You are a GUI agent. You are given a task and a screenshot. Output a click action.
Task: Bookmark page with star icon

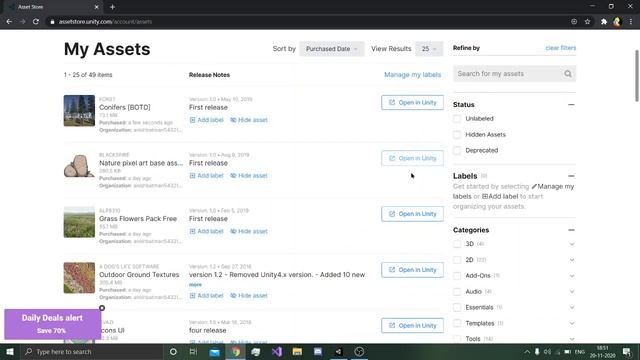point(587,22)
